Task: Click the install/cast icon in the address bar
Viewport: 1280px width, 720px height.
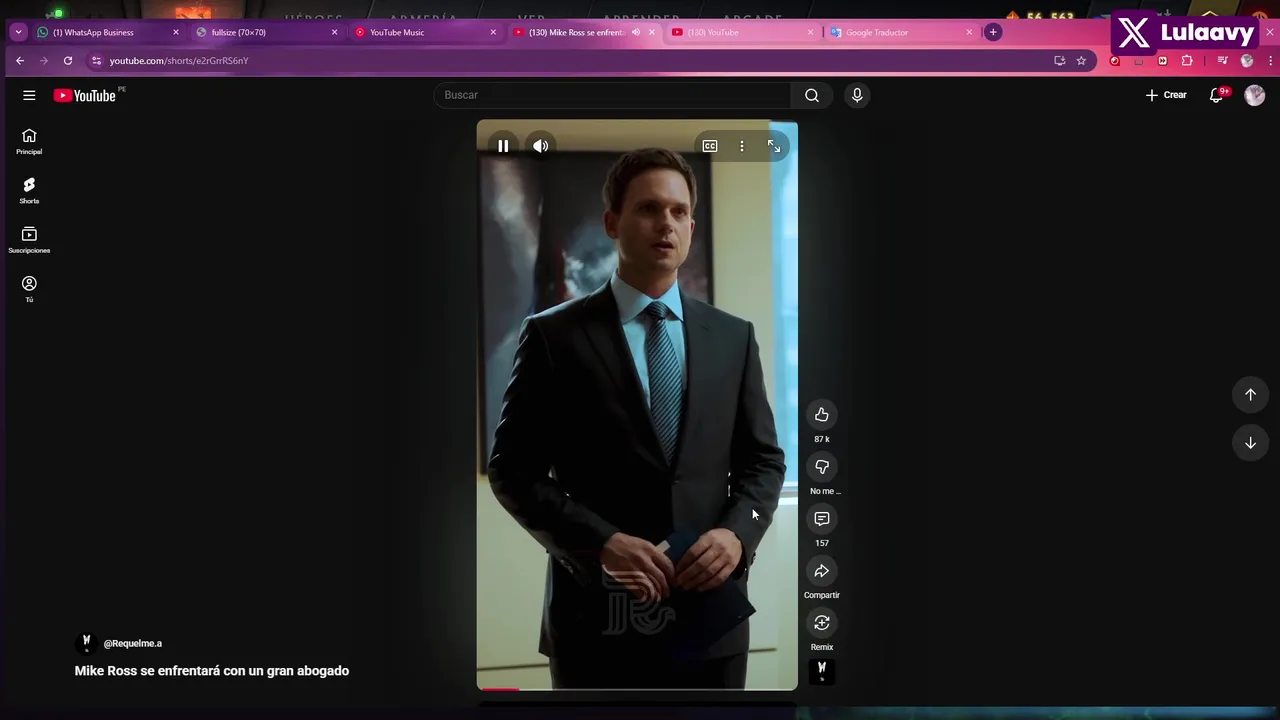Action: point(1060,61)
